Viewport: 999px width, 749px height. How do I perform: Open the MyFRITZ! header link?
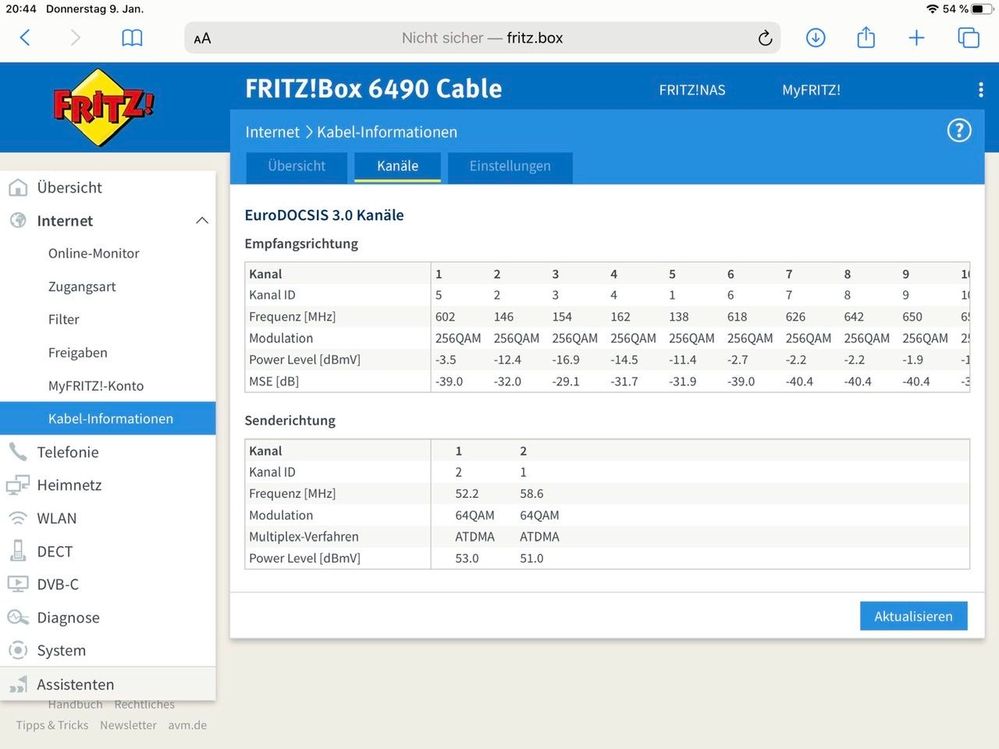click(811, 90)
